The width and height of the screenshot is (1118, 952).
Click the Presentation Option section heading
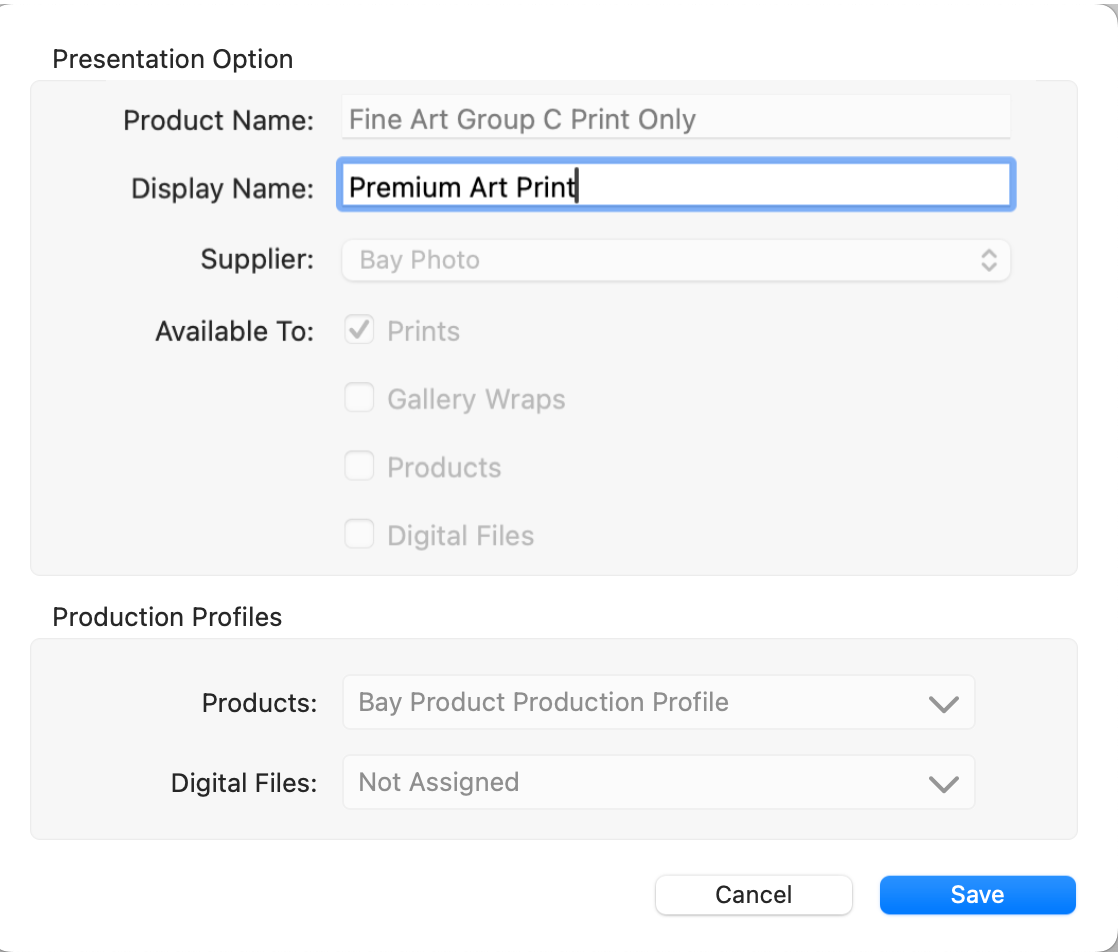point(172,59)
